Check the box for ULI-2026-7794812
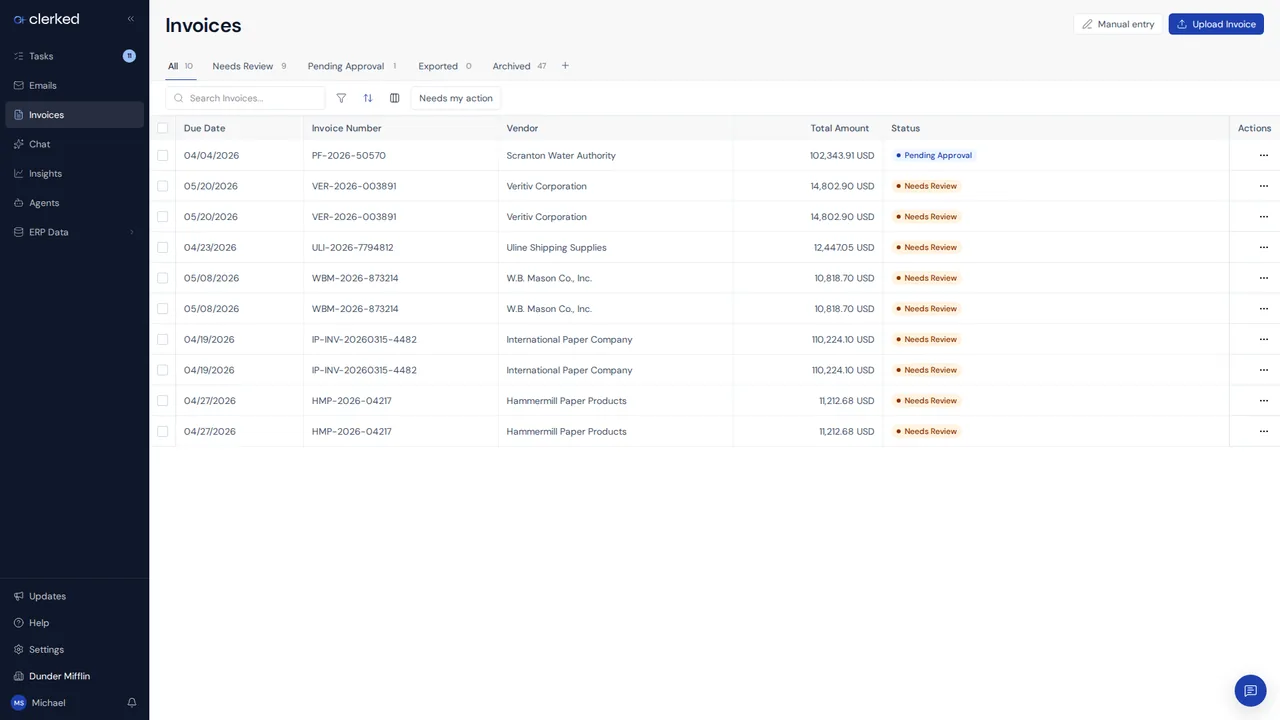The image size is (1280, 720). [x=162, y=247]
